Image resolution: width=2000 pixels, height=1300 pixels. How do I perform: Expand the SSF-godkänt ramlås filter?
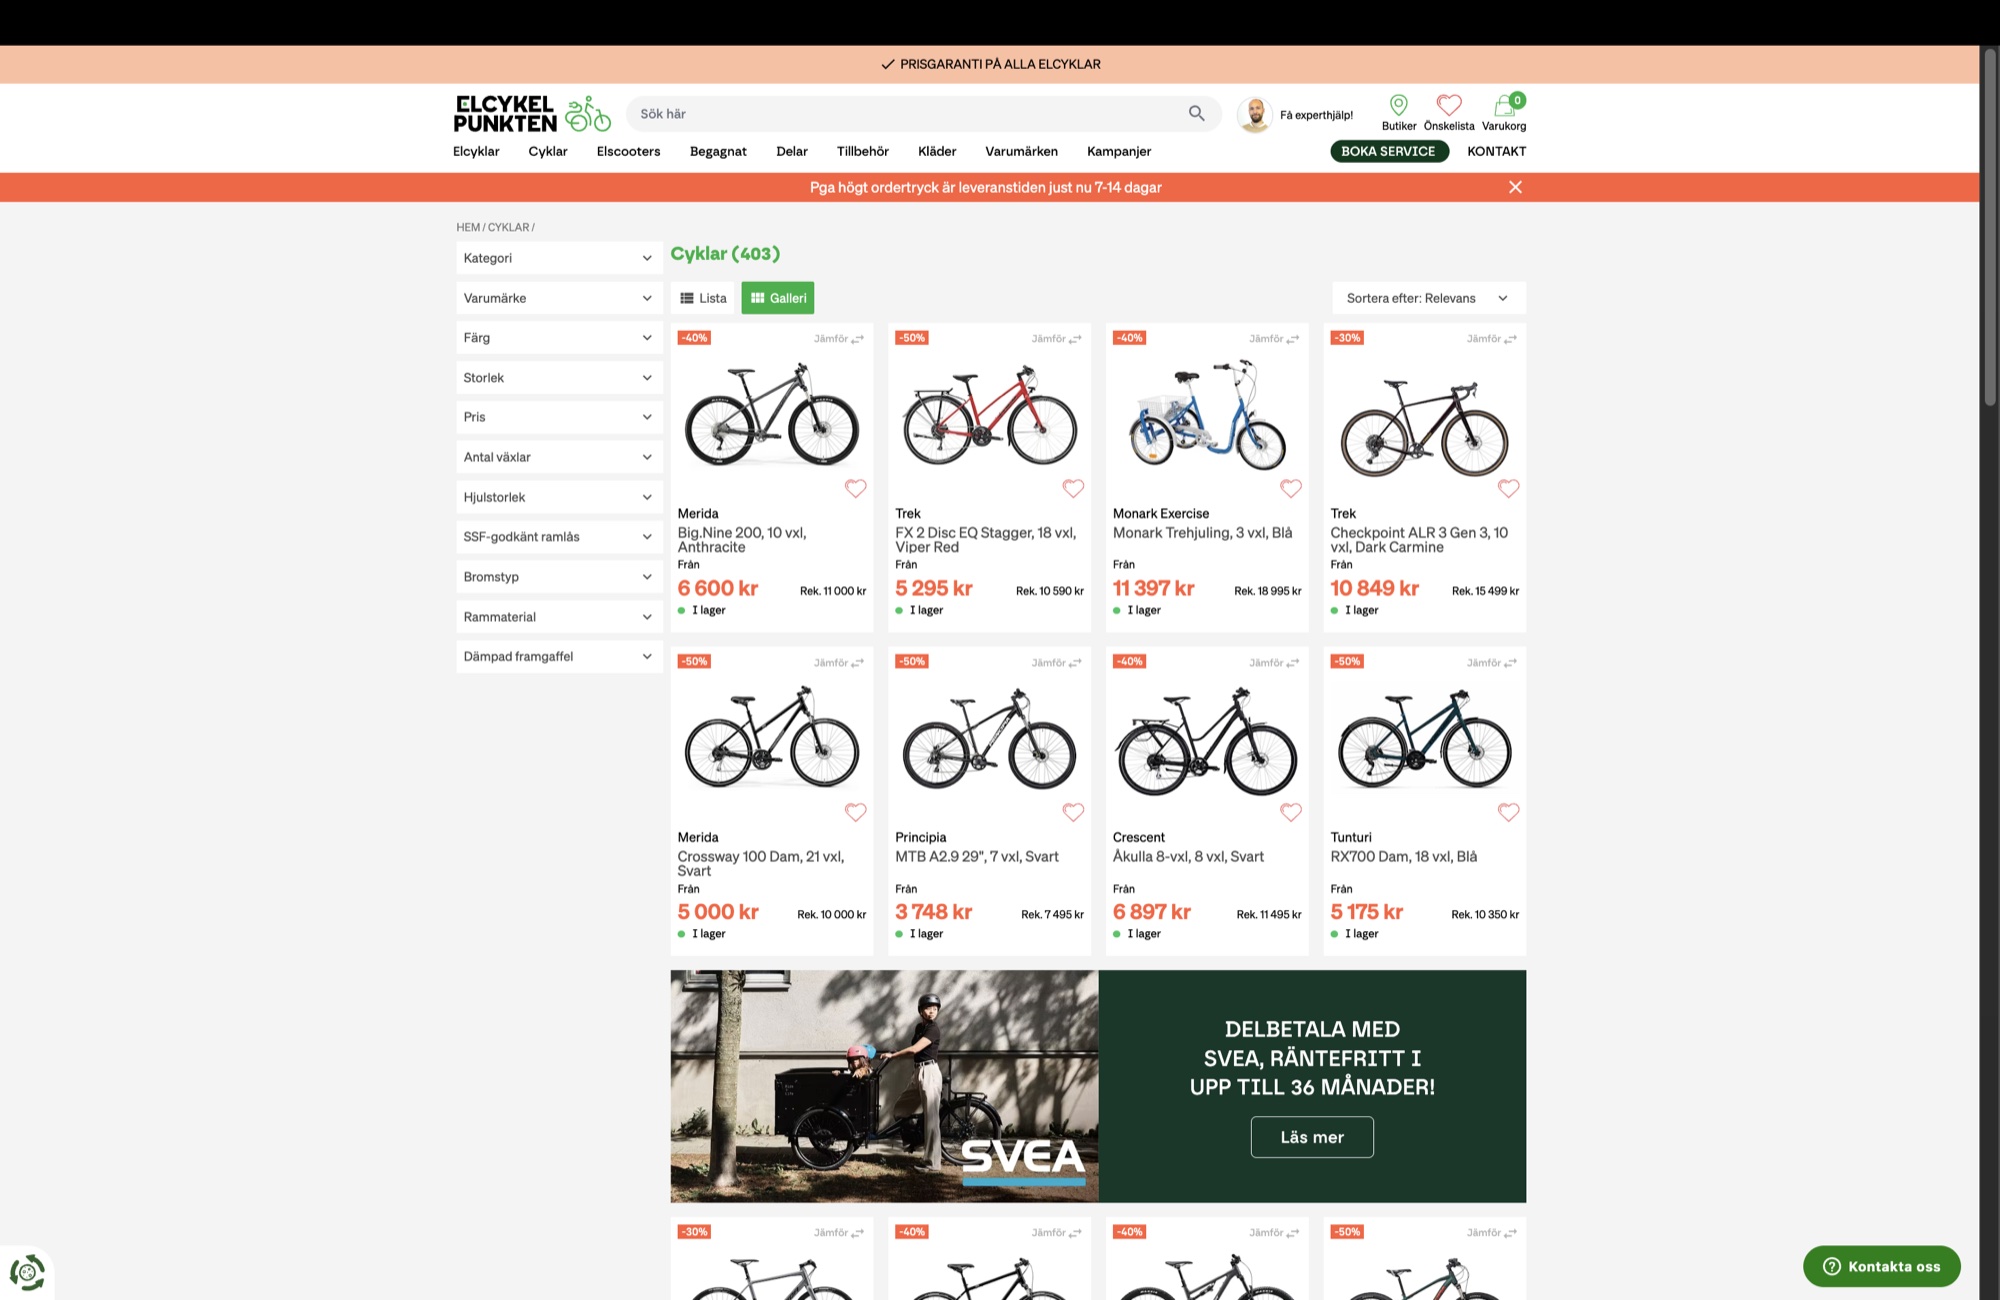pyautogui.click(x=559, y=537)
